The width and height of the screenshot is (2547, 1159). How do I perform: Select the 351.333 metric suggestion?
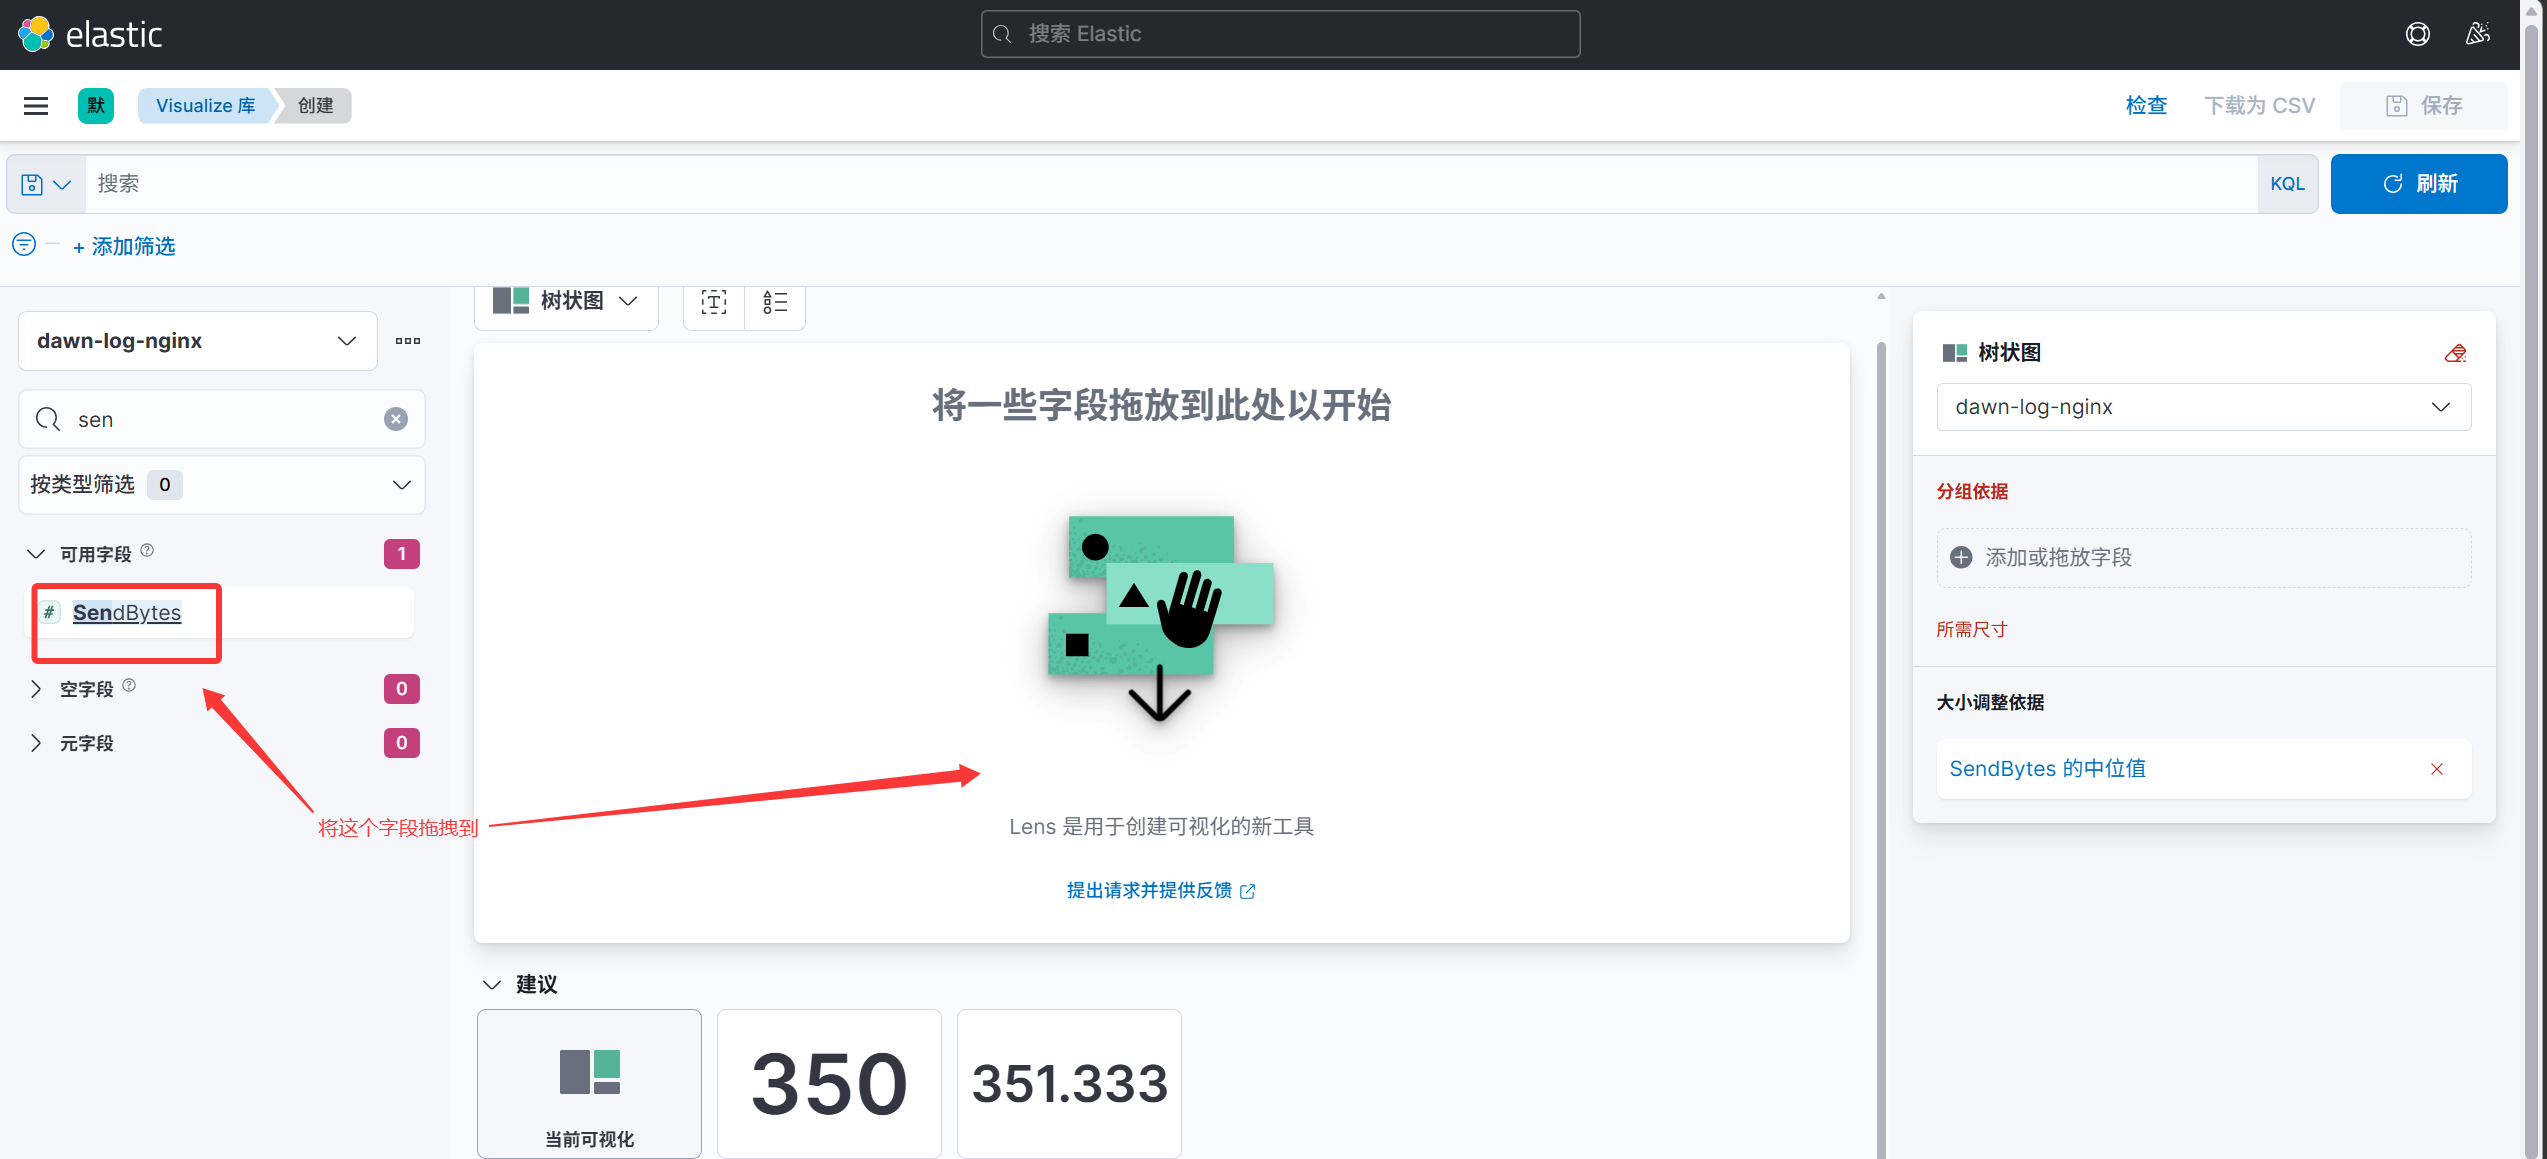(x=1069, y=1083)
